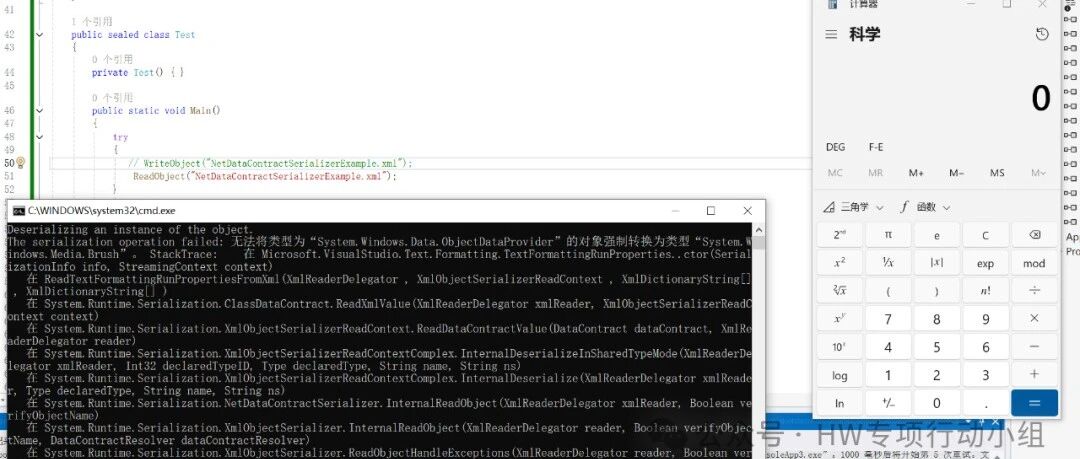Click the cmd.exe title bar icon
This screenshot has height=459, width=1080.
click(19, 210)
